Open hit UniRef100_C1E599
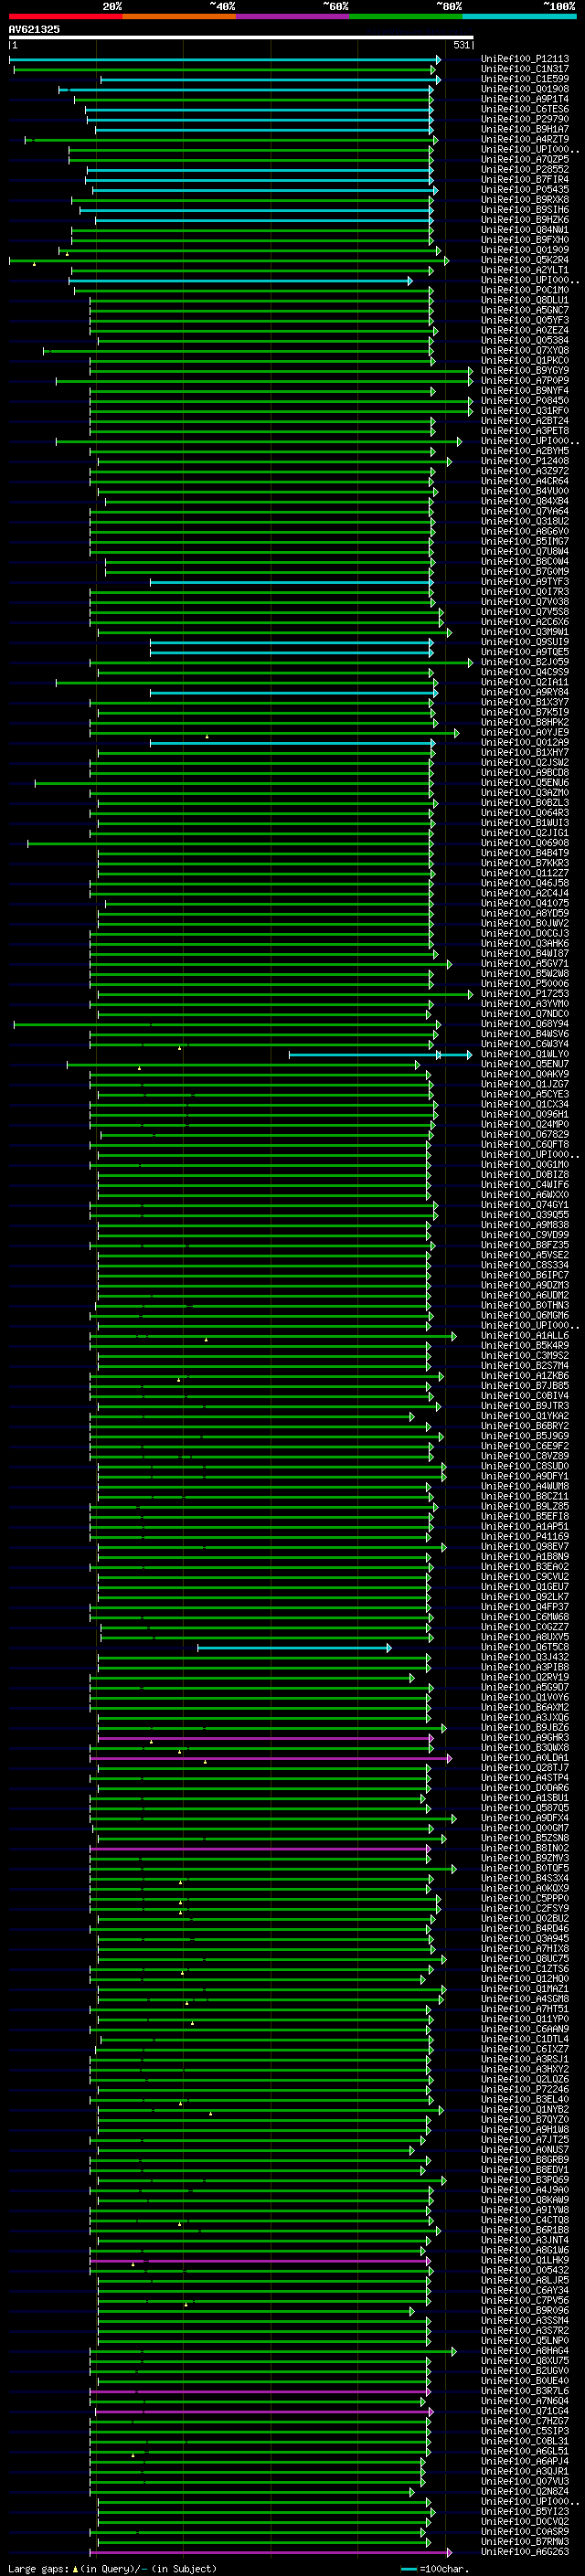The image size is (585, 2576). click(x=525, y=79)
